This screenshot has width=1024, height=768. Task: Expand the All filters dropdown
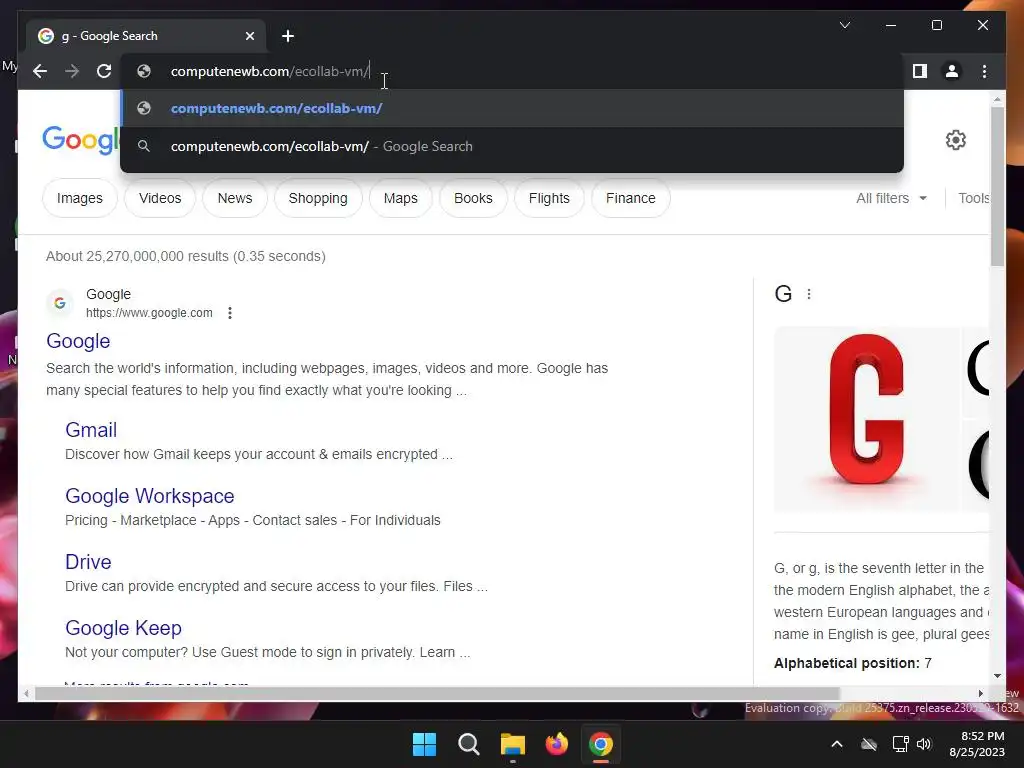(891, 198)
